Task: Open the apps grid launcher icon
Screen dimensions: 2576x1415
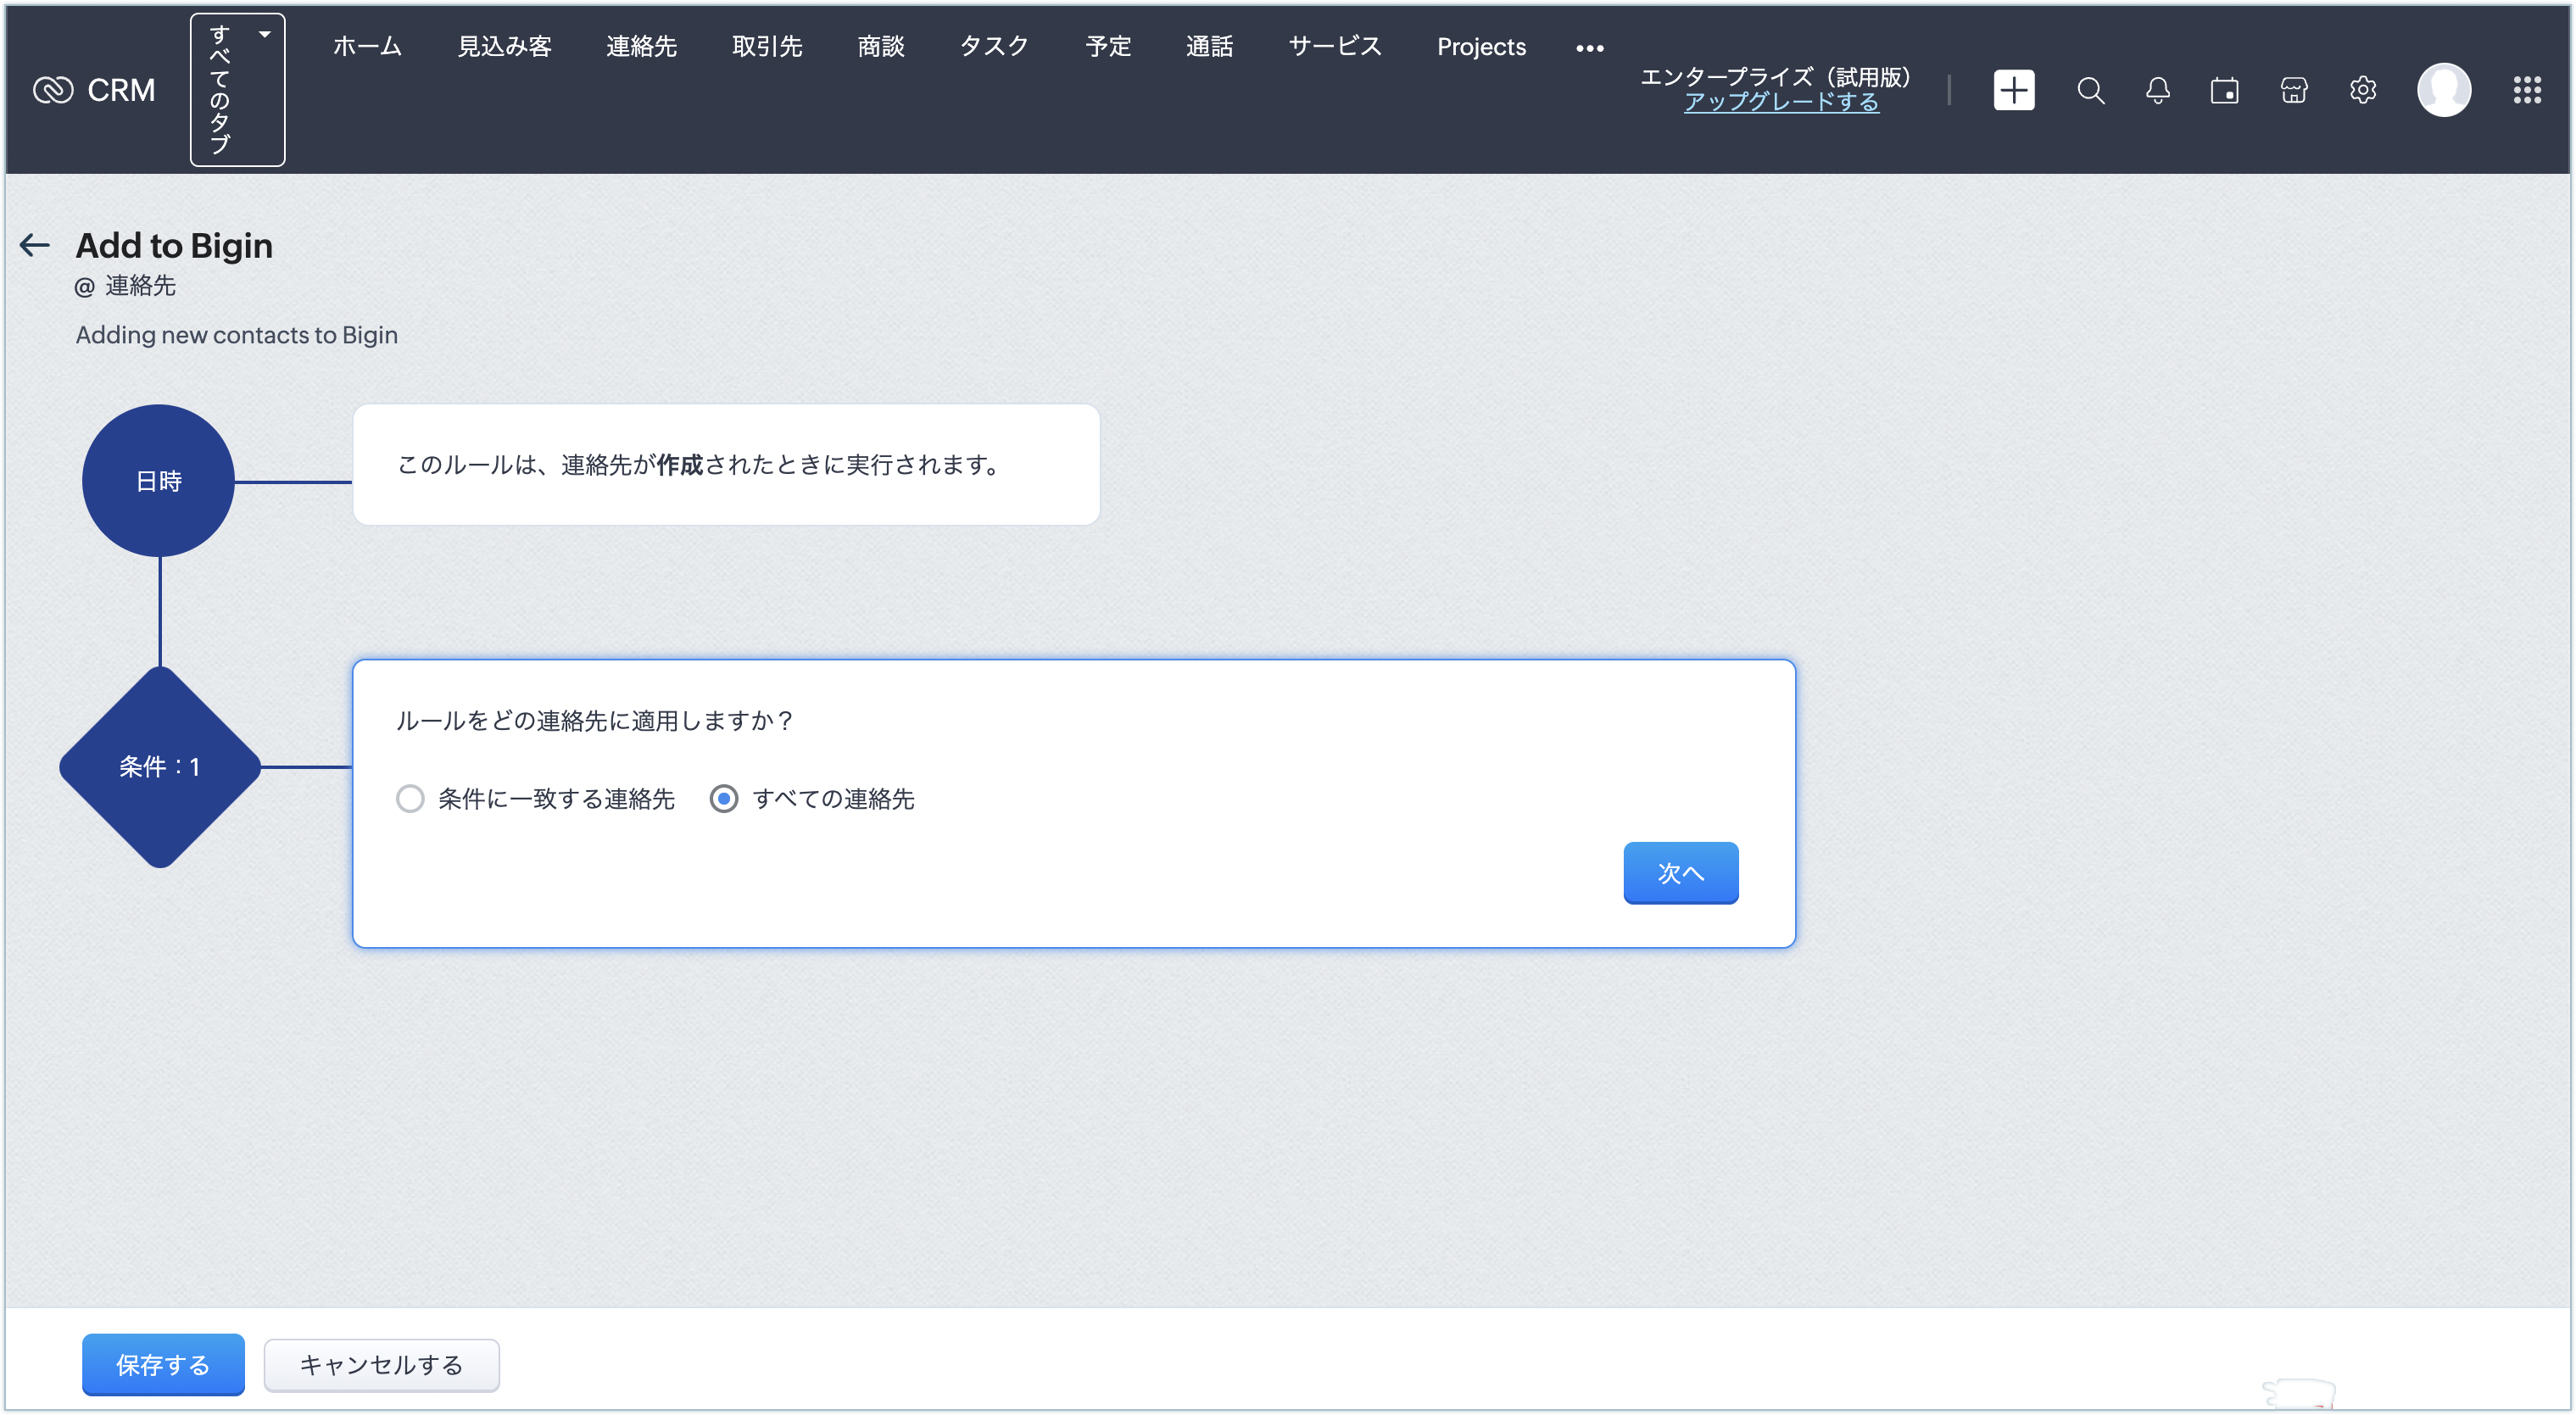Action: (x=2526, y=90)
